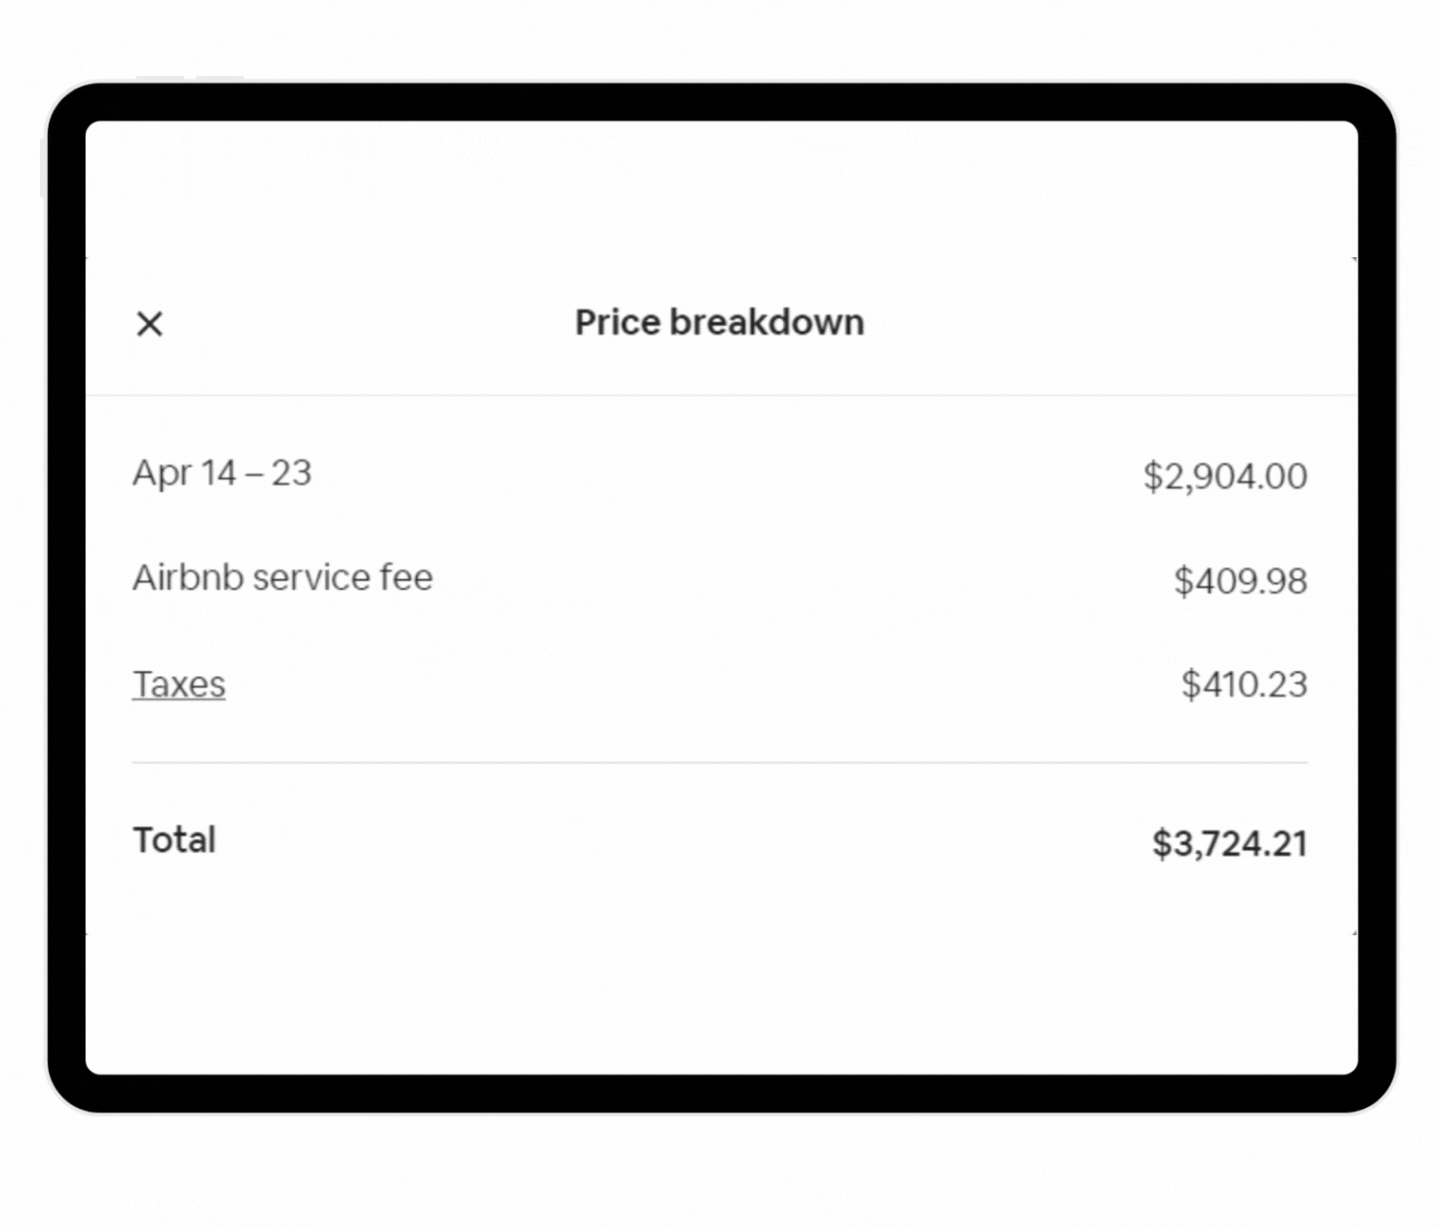Select the Apr 14 – 23 date label
This screenshot has width=1440, height=1230.
(x=222, y=473)
